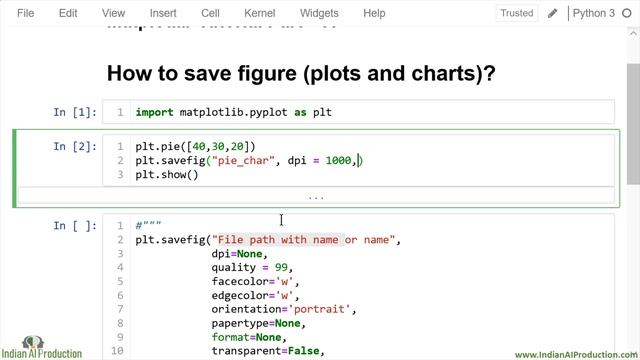The width and height of the screenshot is (640, 360).
Task: Open the Kernel menu
Action: [x=260, y=13]
